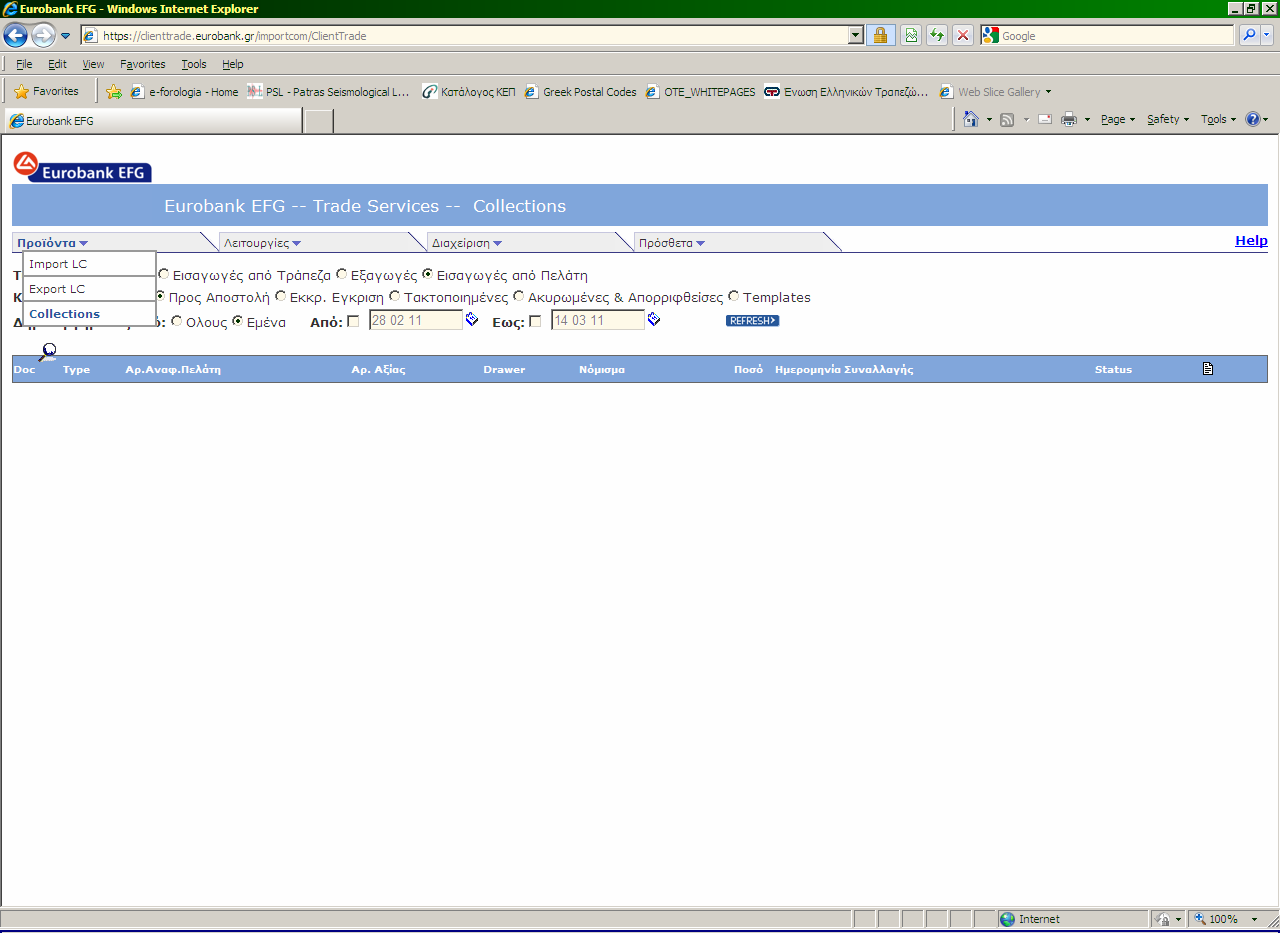Image resolution: width=1280 pixels, height=933 pixels.
Task: Click the blue search magnifier button
Action: [x=1249, y=36]
